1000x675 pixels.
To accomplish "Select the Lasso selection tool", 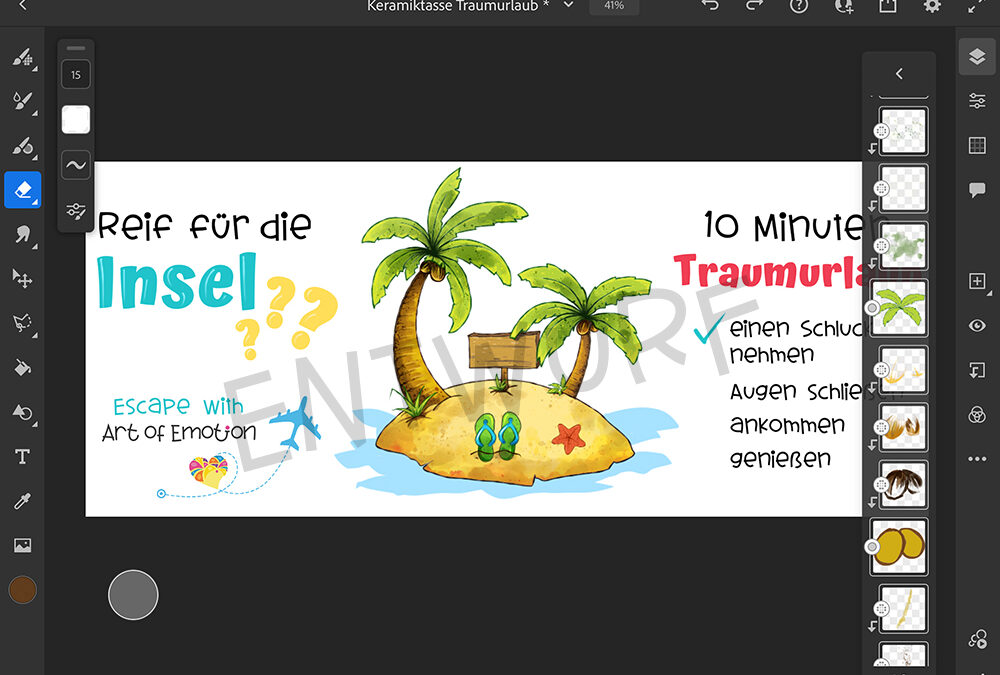I will click(x=22, y=322).
